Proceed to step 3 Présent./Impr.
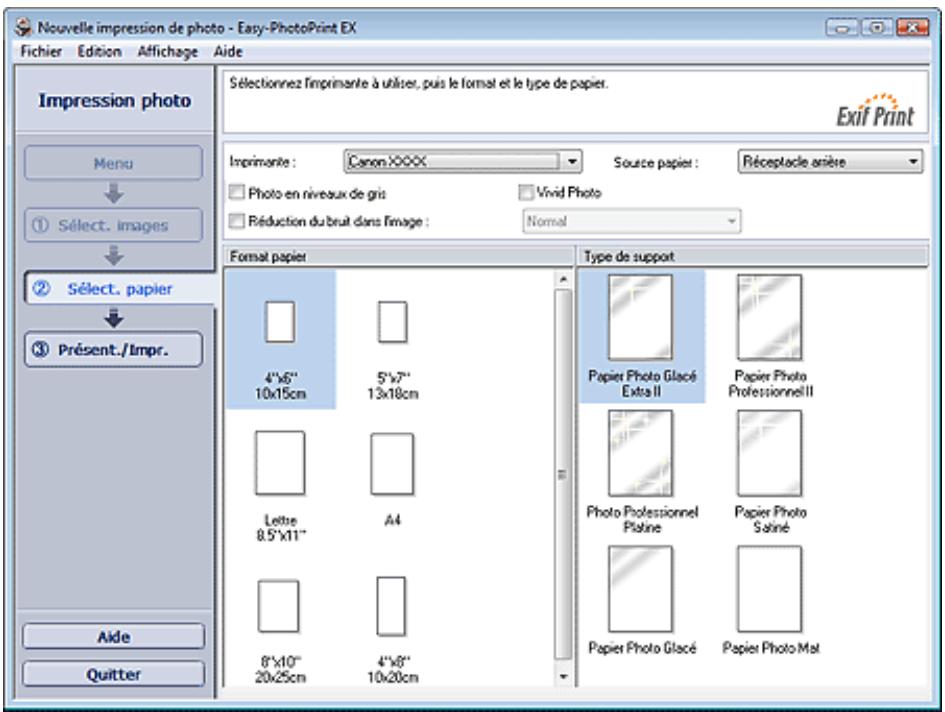 [113, 350]
